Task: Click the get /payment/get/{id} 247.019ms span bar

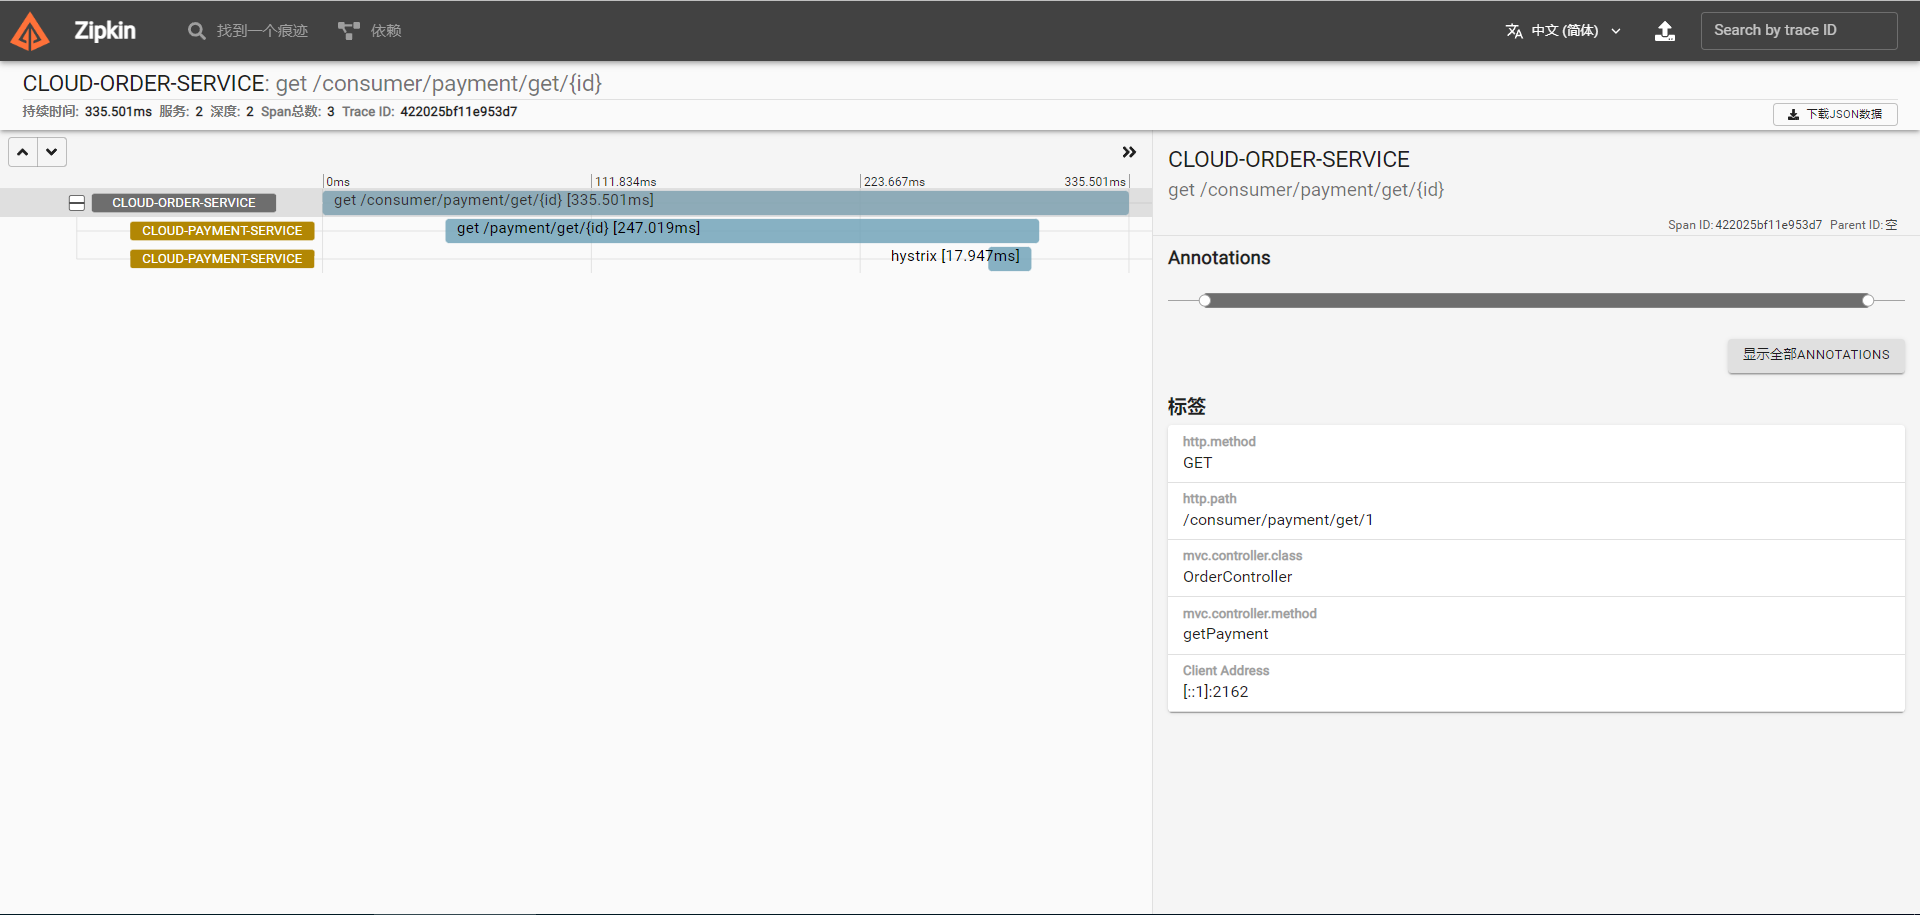Action: tap(742, 230)
